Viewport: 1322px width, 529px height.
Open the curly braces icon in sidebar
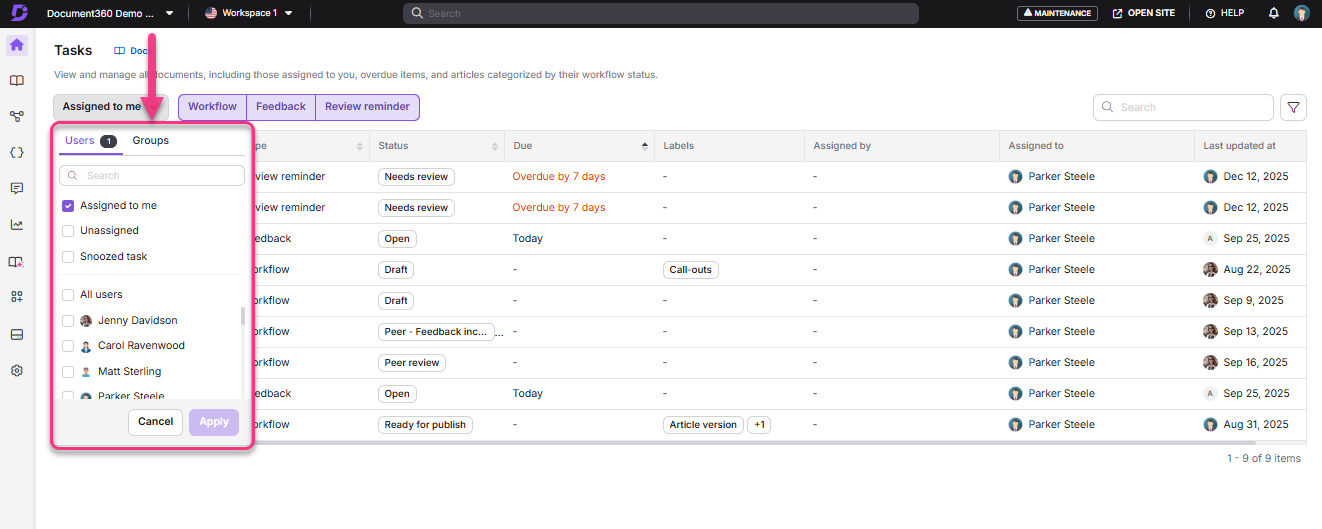[17, 152]
